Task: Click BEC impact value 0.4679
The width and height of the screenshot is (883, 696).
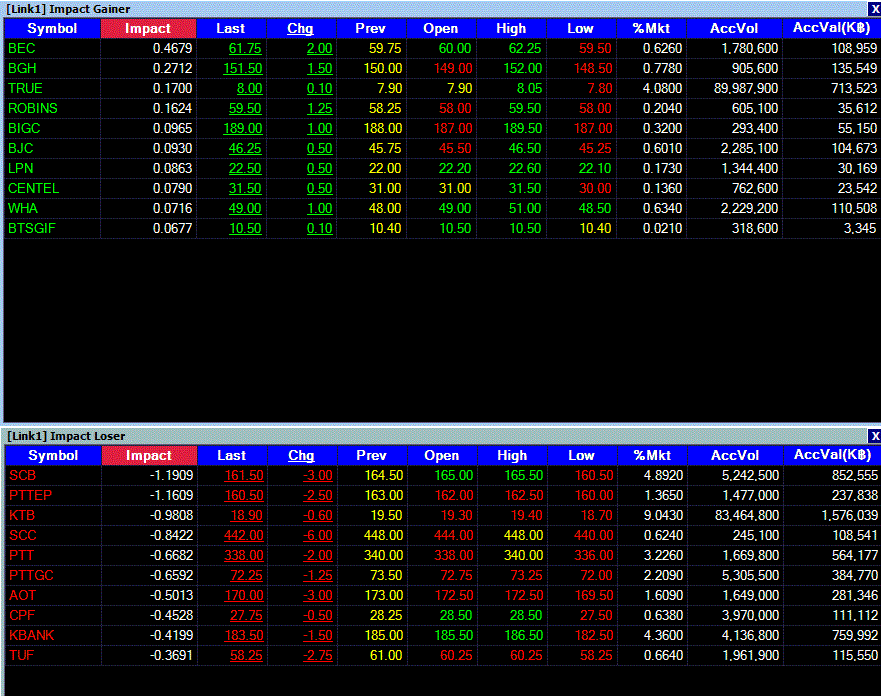Action: [172, 48]
